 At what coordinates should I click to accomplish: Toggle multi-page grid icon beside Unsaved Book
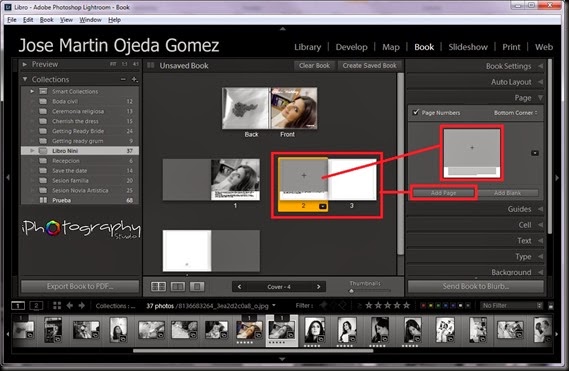click(151, 66)
